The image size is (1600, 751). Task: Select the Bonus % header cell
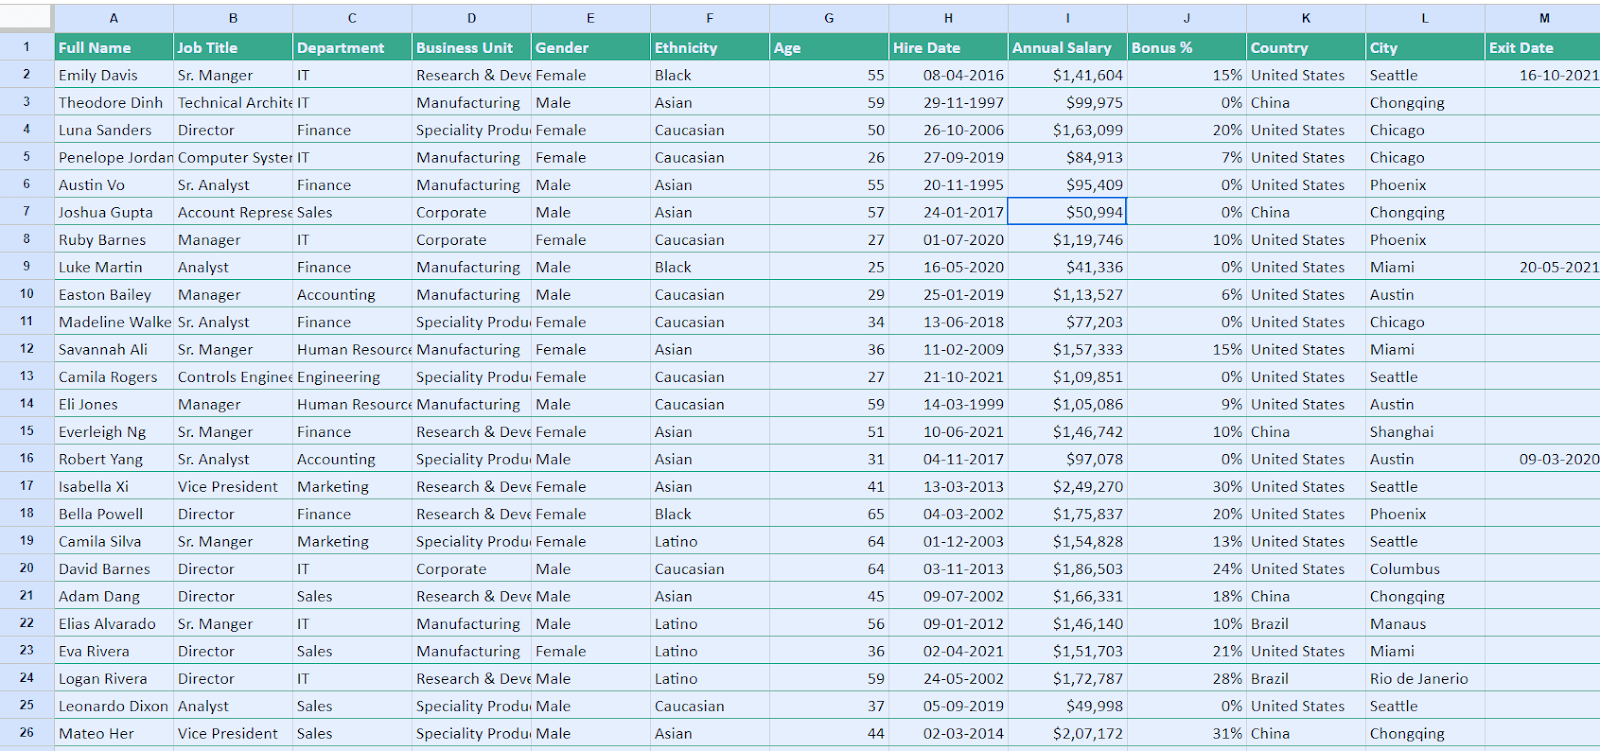(1187, 47)
